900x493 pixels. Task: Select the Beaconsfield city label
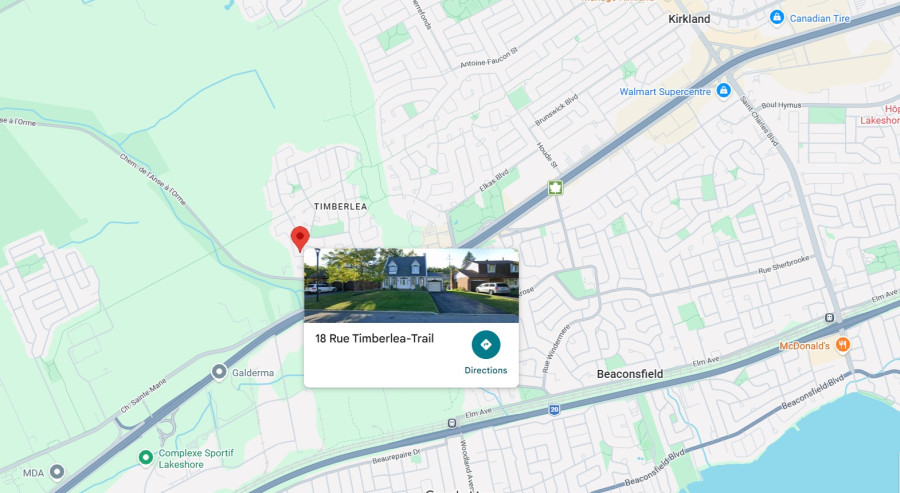tap(630, 374)
